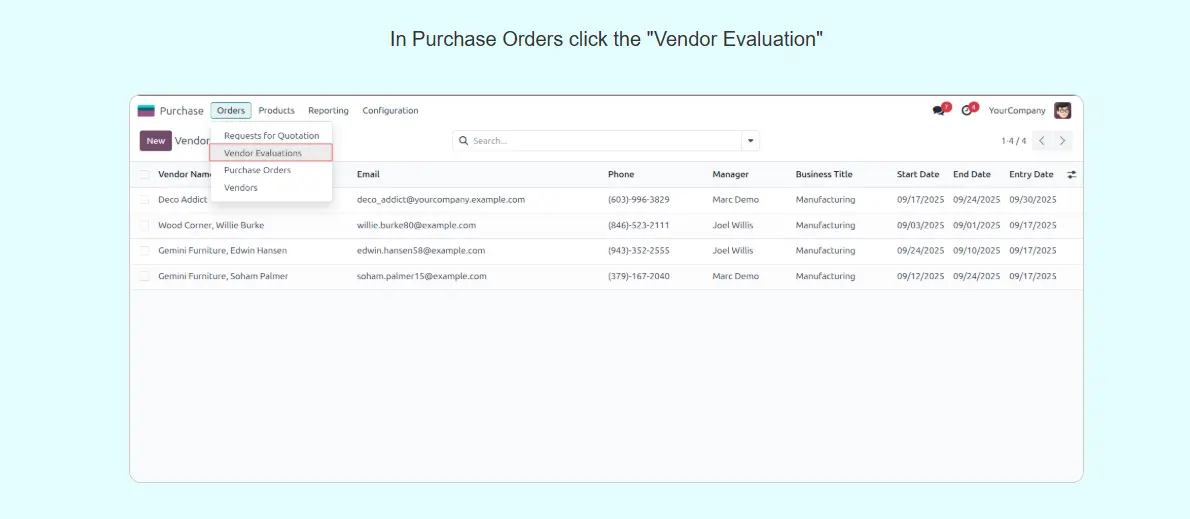The image size is (1190, 519).
Task: Go to next page arrow
Action: click(x=1063, y=141)
